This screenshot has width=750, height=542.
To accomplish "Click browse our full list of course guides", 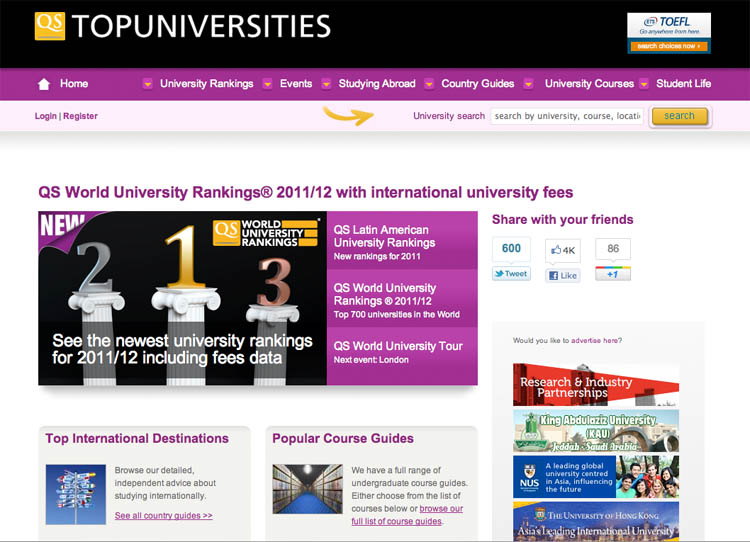I will pos(407,515).
